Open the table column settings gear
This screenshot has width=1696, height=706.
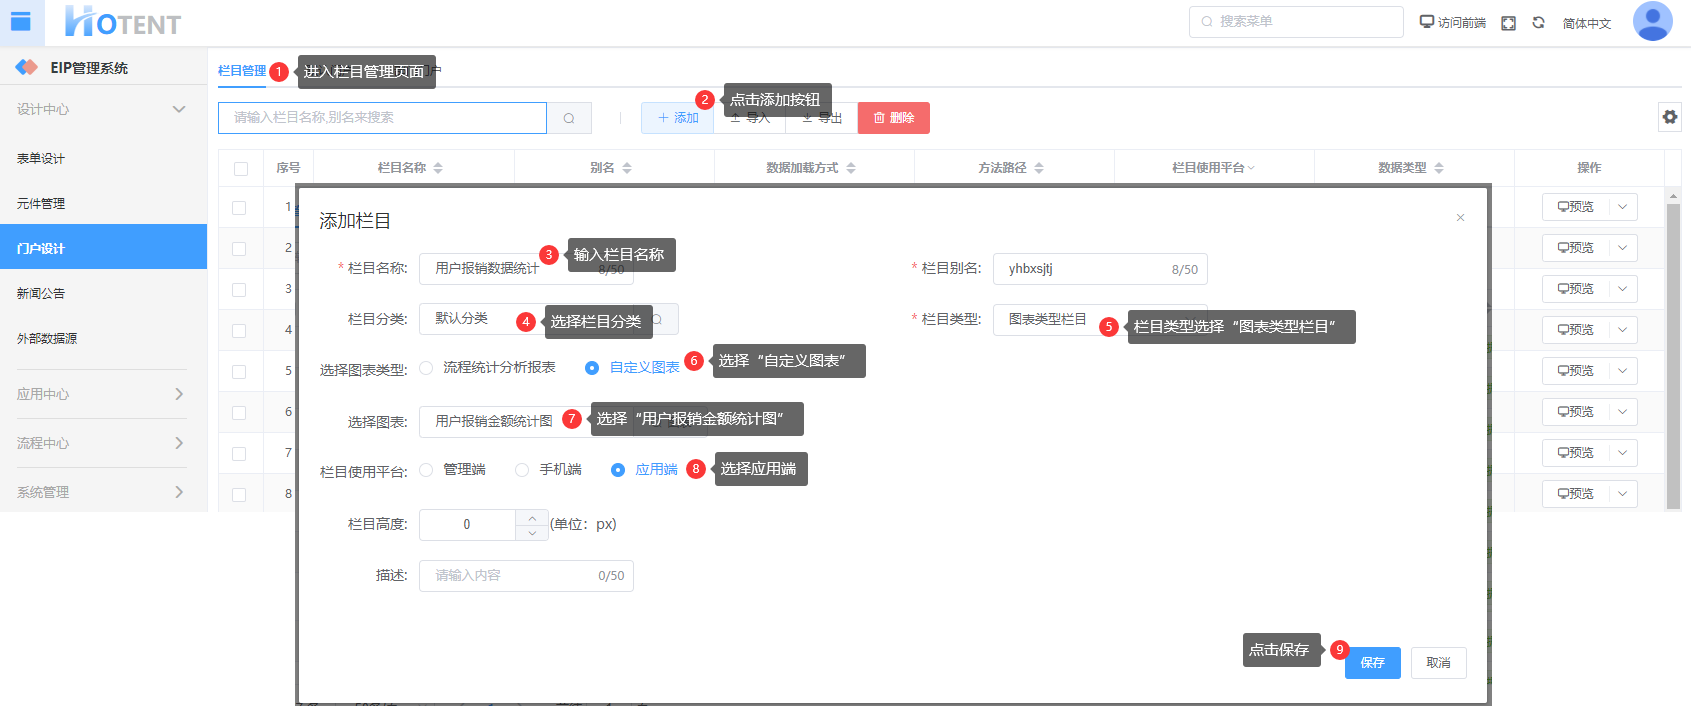tap(1670, 117)
